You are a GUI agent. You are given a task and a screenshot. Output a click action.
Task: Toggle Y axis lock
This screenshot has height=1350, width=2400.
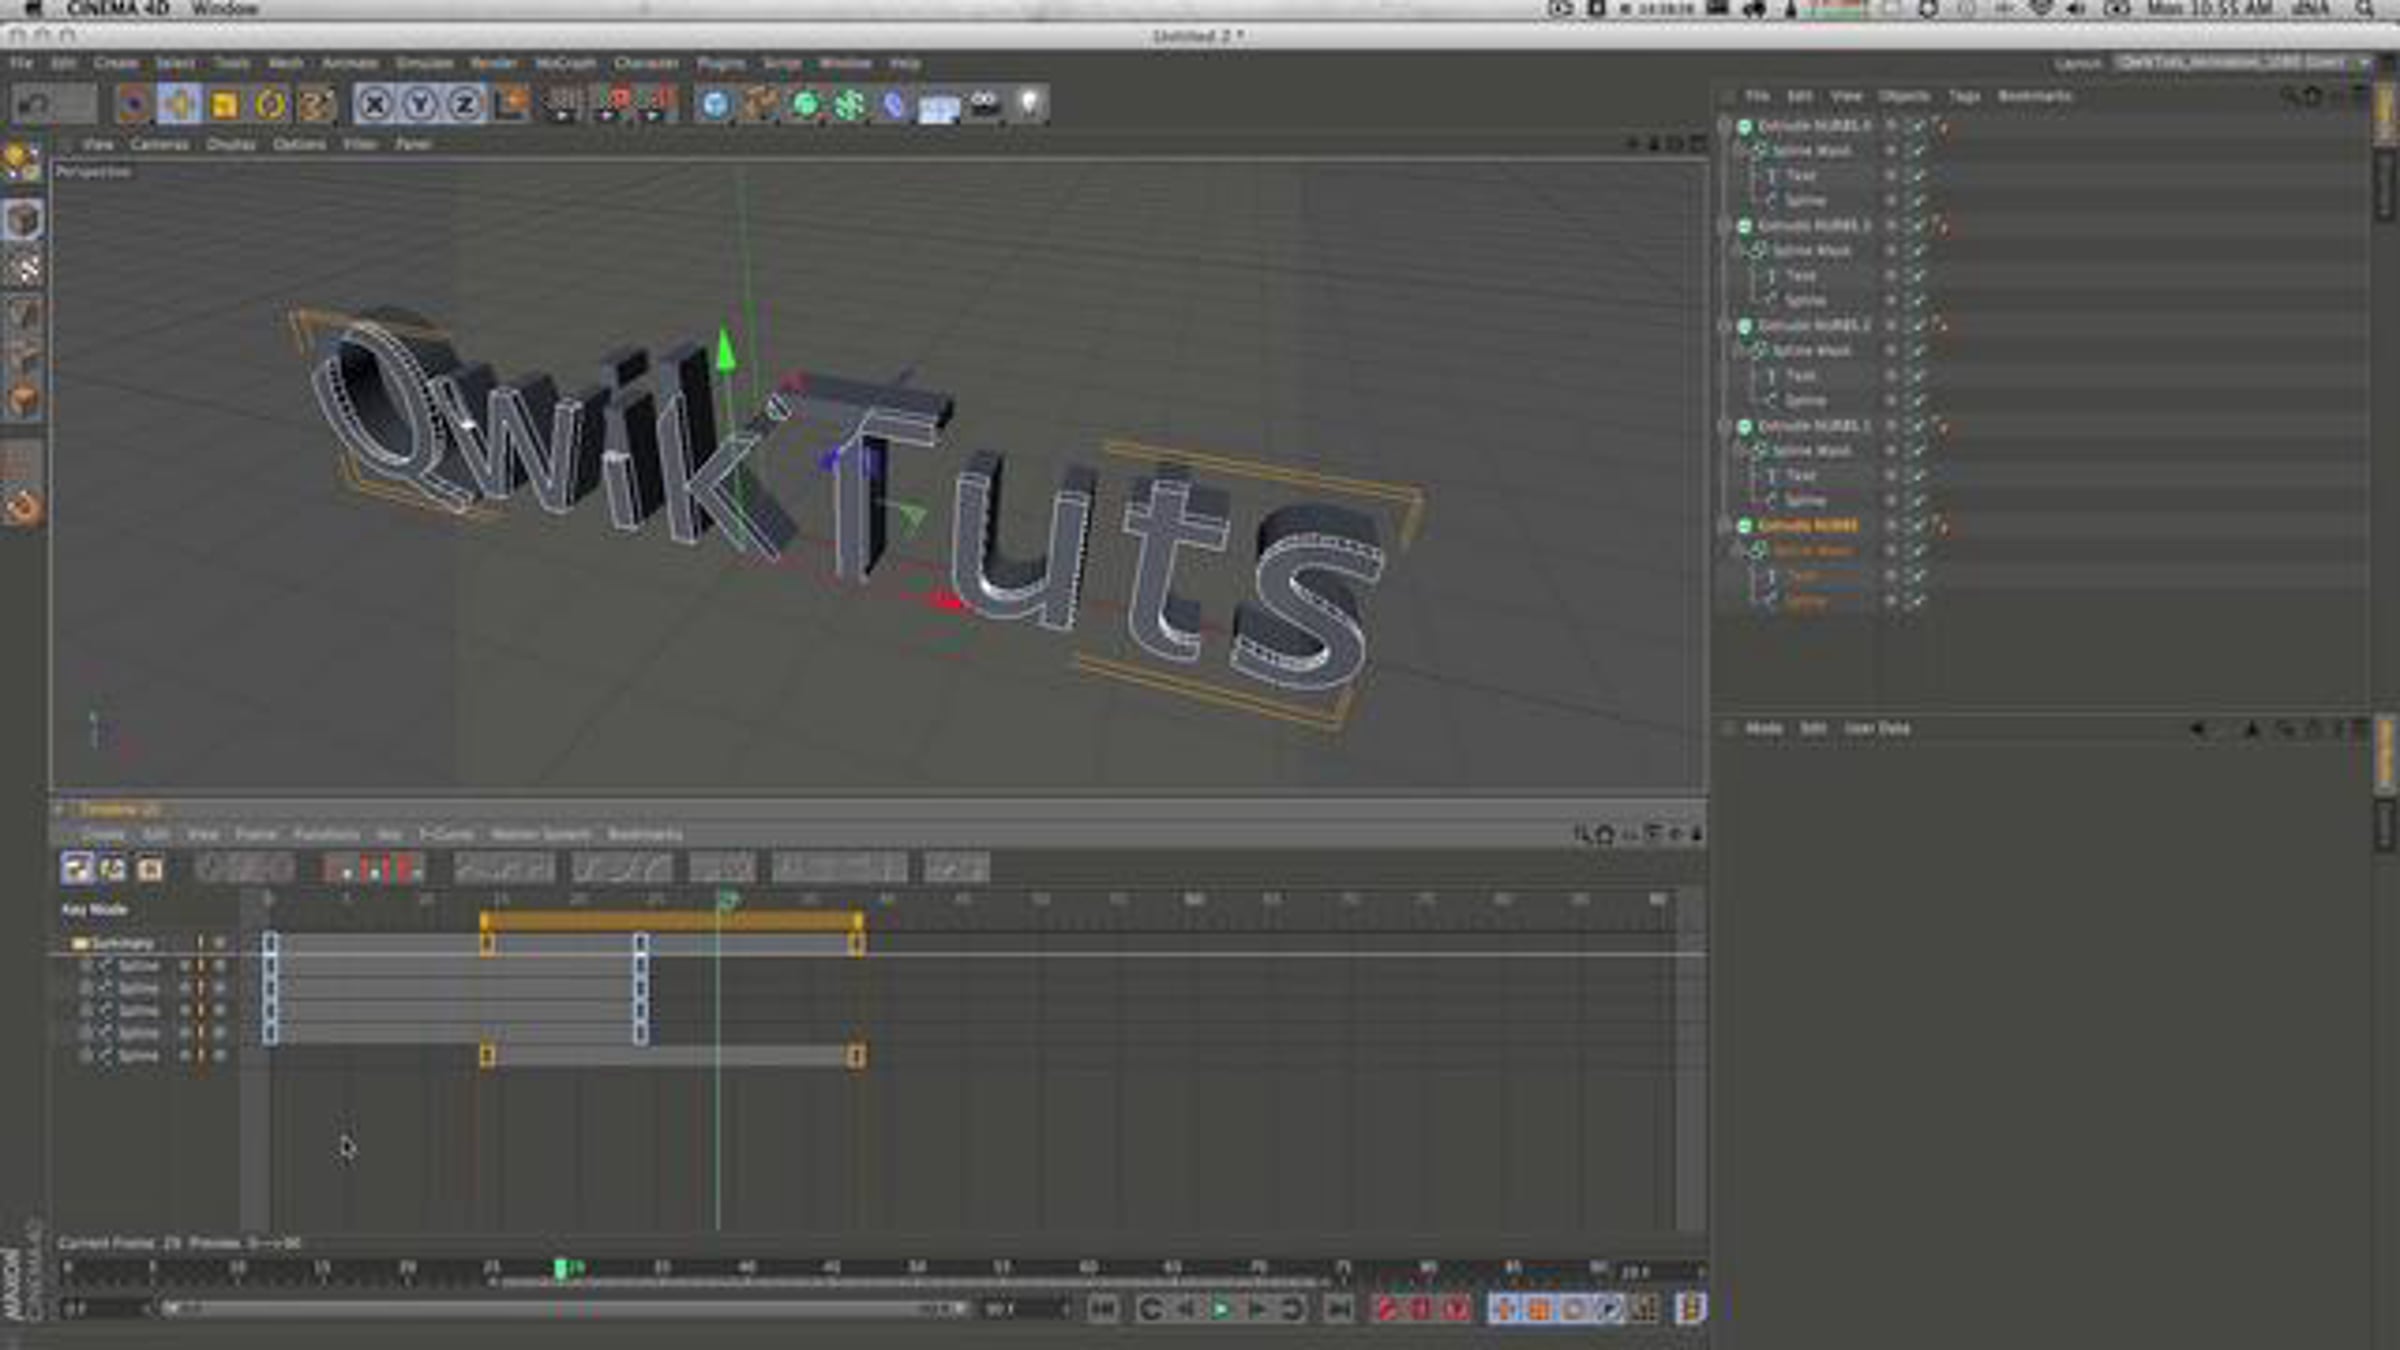click(x=420, y=104)
